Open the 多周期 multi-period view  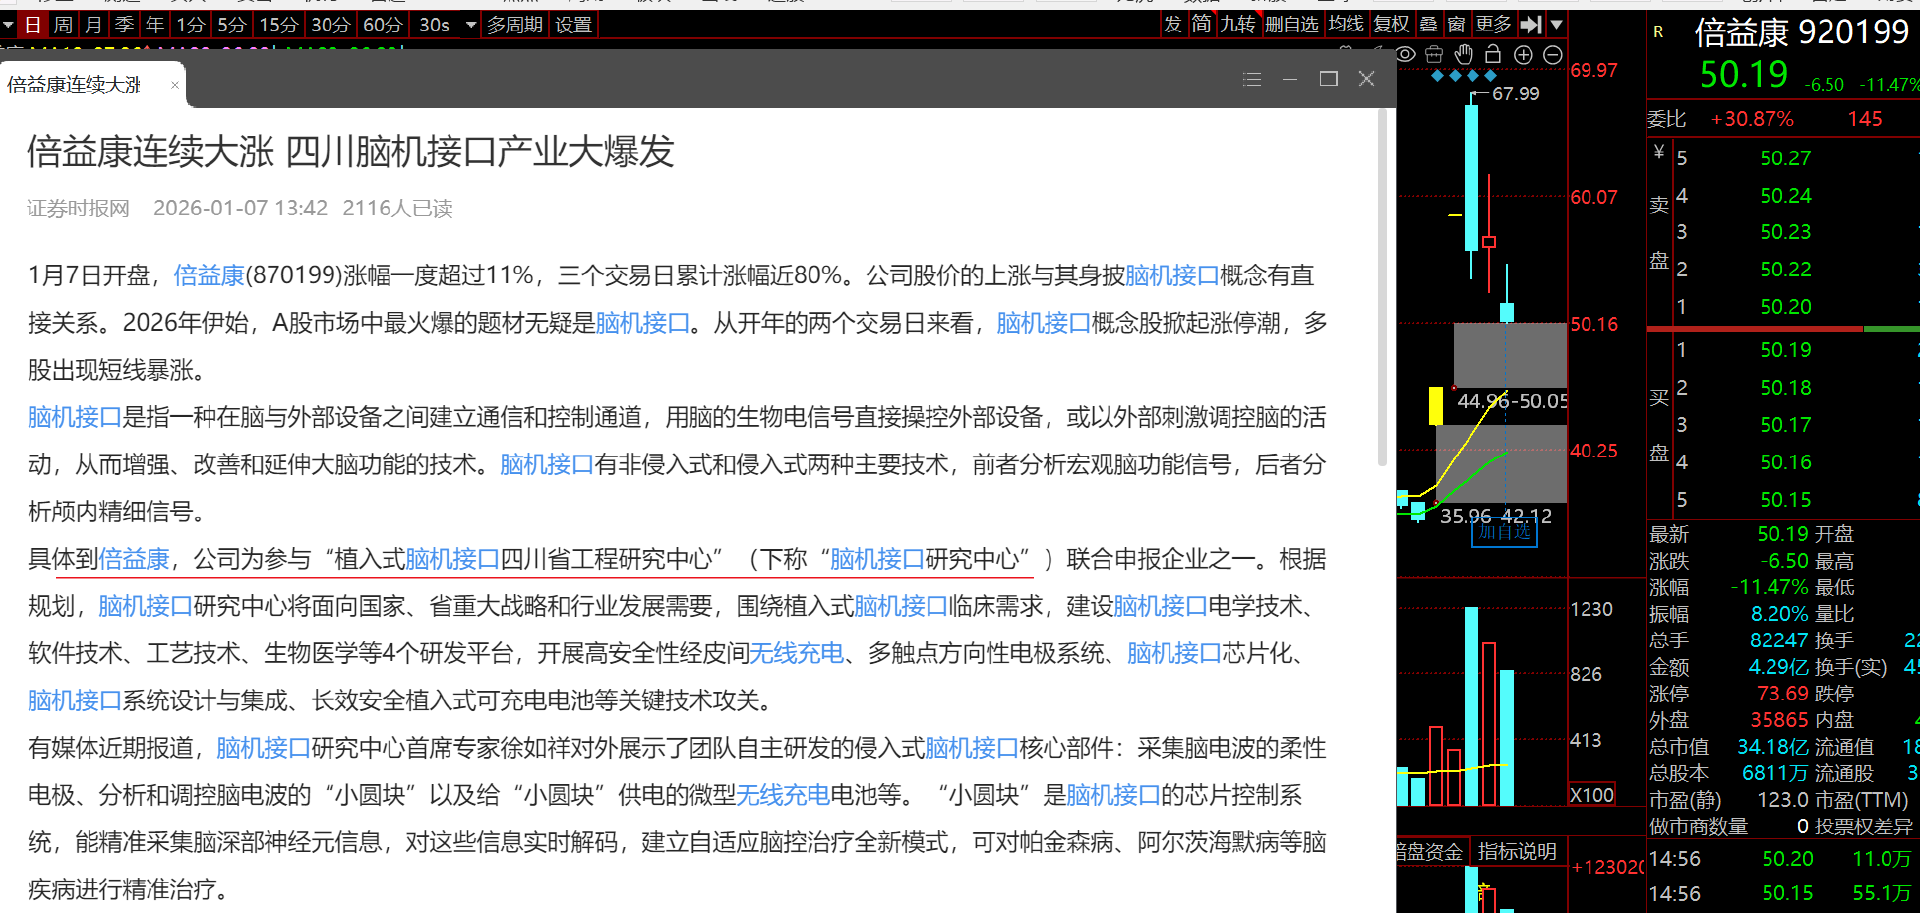515,25
